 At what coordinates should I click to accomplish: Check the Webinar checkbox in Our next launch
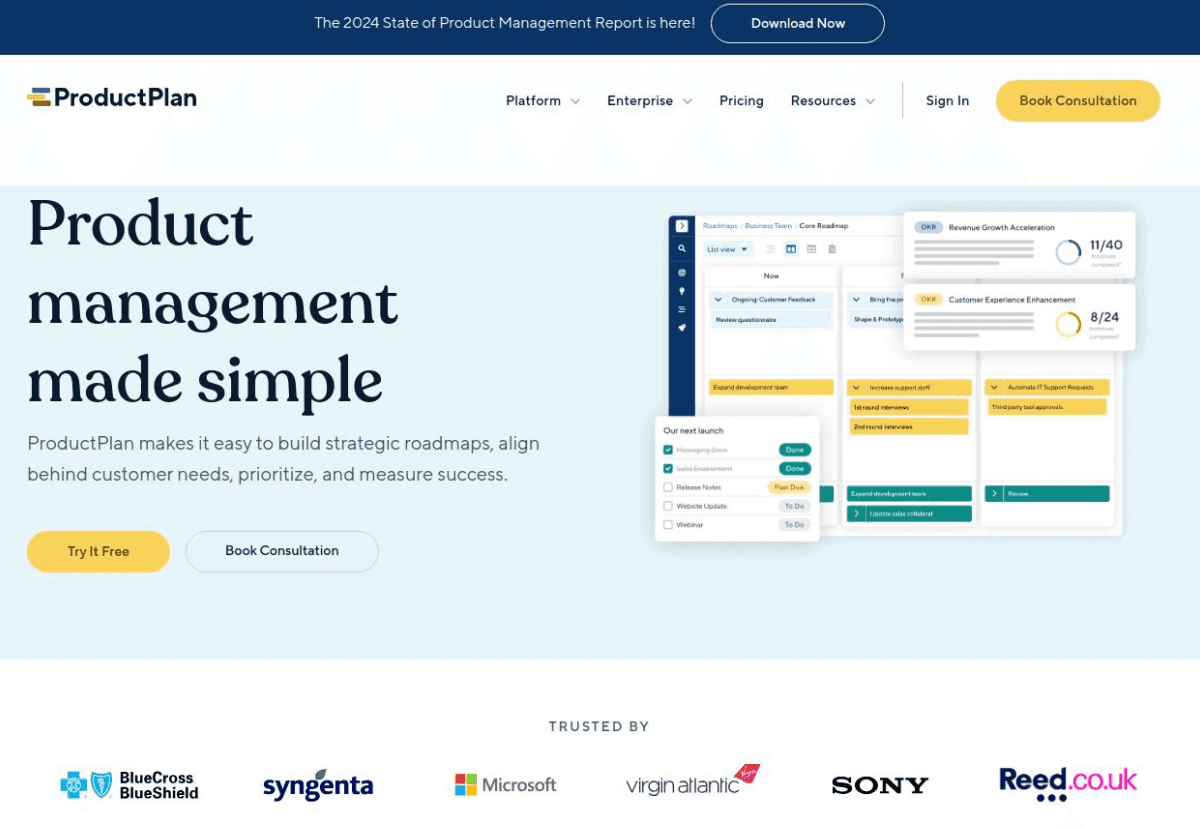click(668, 524)
